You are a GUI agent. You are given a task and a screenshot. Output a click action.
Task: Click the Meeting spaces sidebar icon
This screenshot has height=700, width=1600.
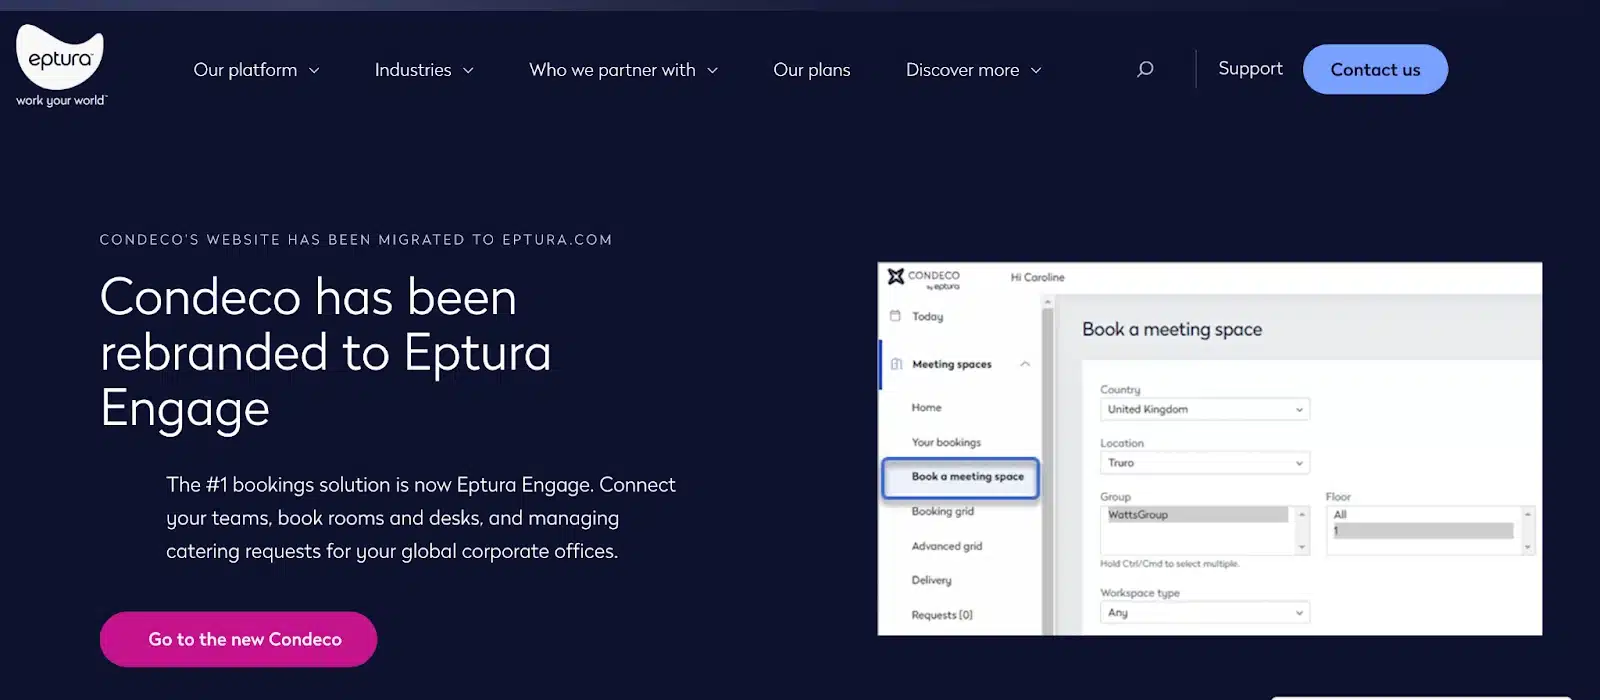[896, 364]
